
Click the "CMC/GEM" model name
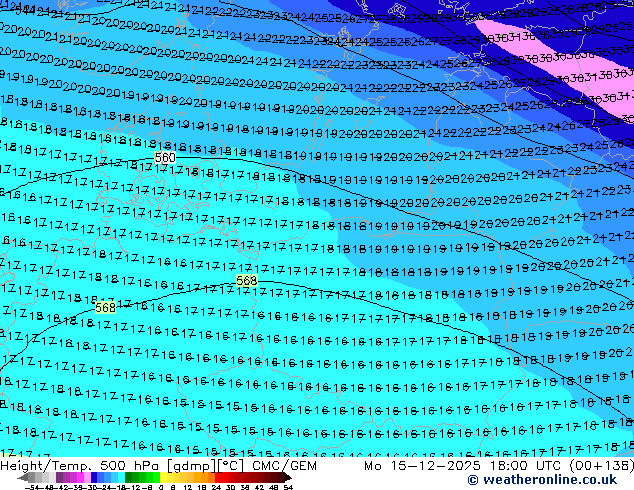point(284,466)
